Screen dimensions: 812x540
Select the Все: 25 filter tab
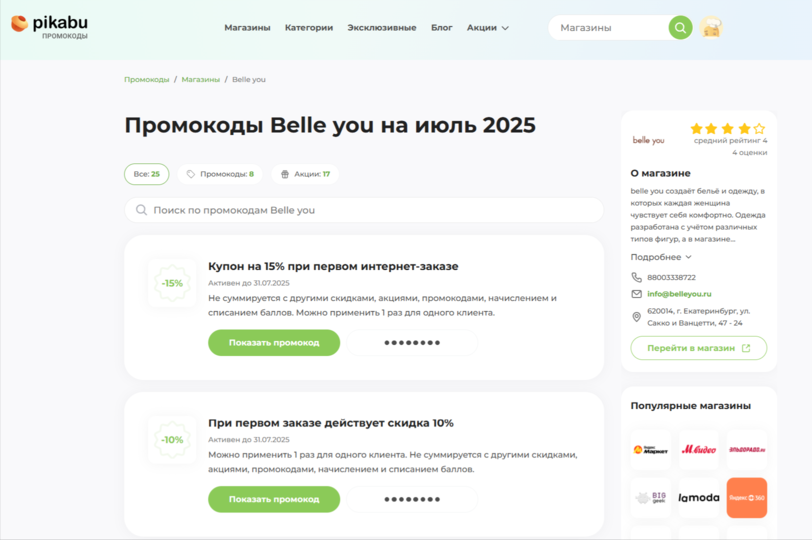pos(147,174)
